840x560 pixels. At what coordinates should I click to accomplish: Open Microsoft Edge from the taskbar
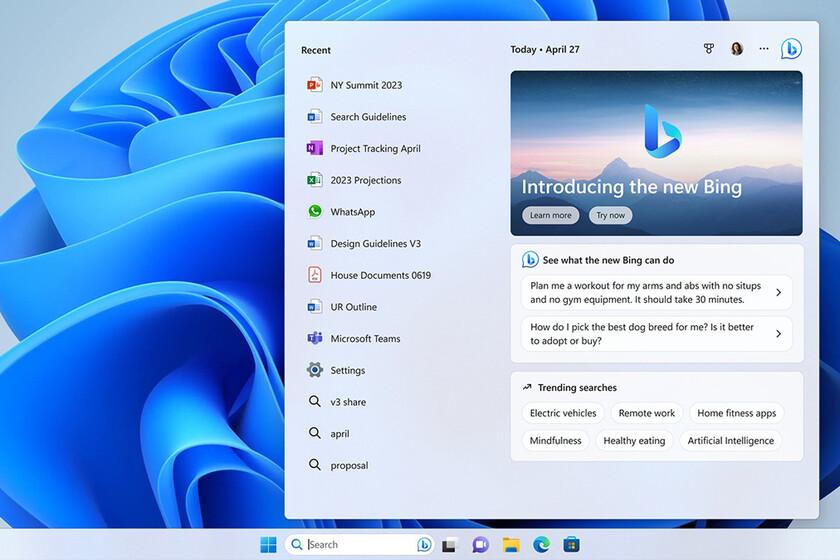541,545
